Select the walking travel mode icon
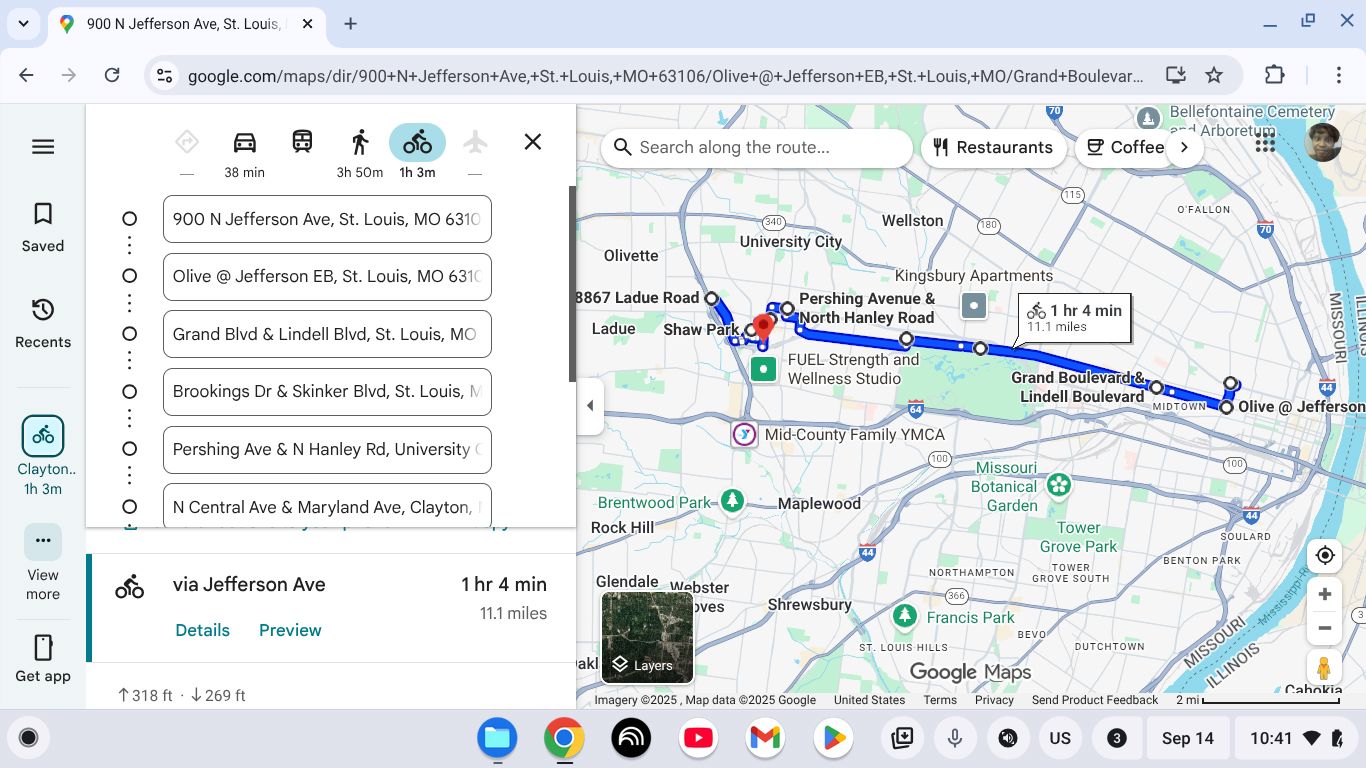The height and width of the screenshot is (768, 1366). [x=360, y=143]
